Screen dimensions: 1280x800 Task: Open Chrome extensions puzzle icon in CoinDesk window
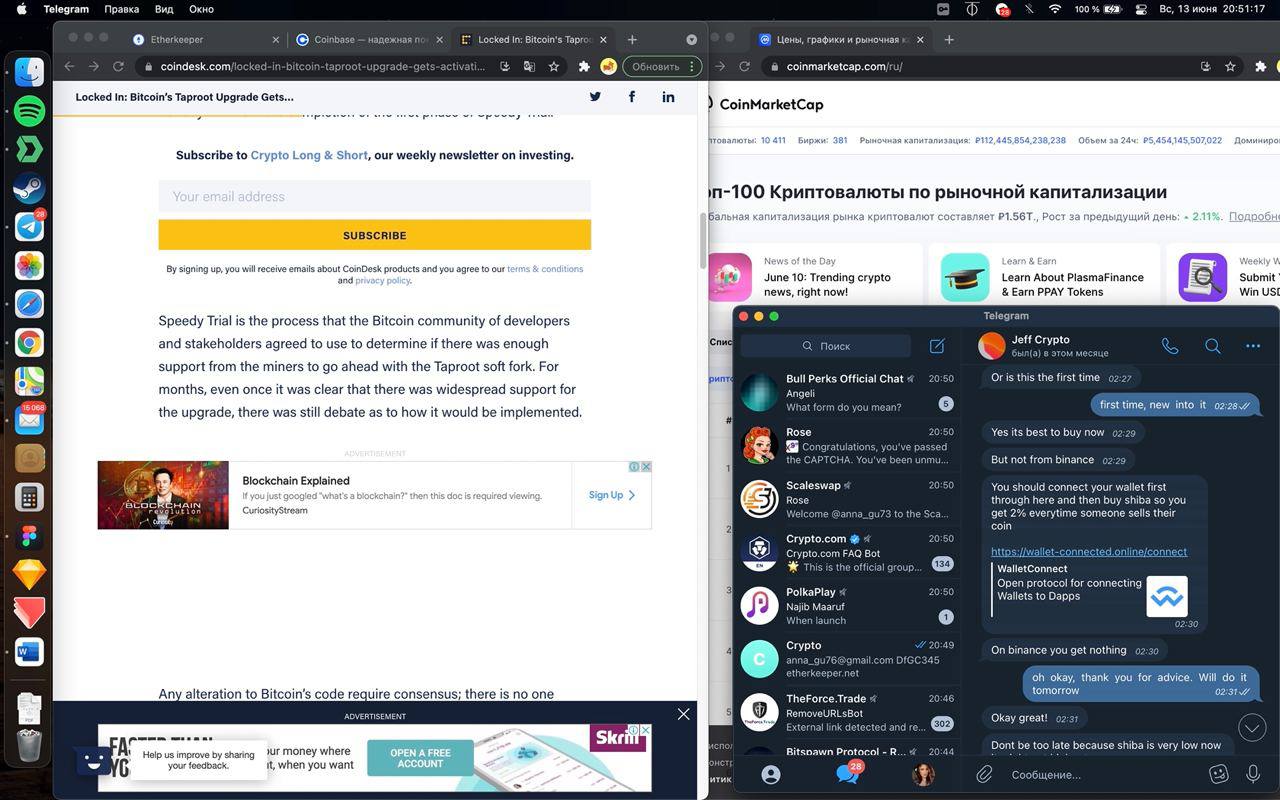(584, 67)
